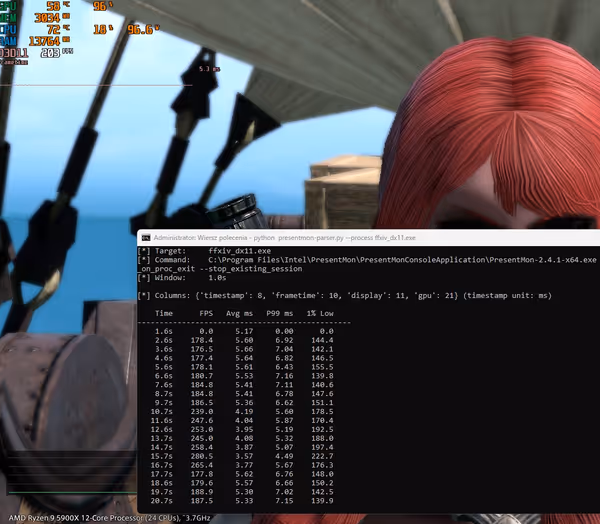This screenshot has height=524, width=600.
Task: Click FPS value 280.5 in the 15.7s row
Action: 202,456
